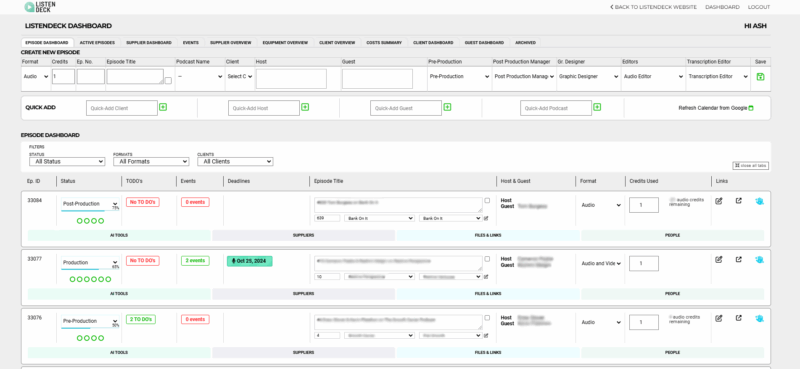Click the Credits Used field of episode 33077
Viewport: 800px width, 369px height.
tap(644, 263)
